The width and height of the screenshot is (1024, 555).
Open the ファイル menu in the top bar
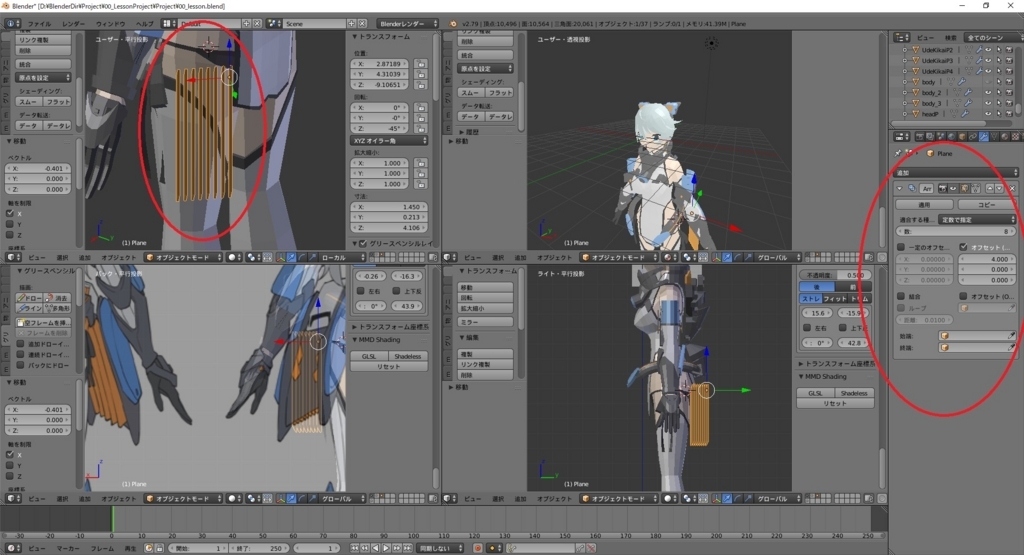click(39, 24)
